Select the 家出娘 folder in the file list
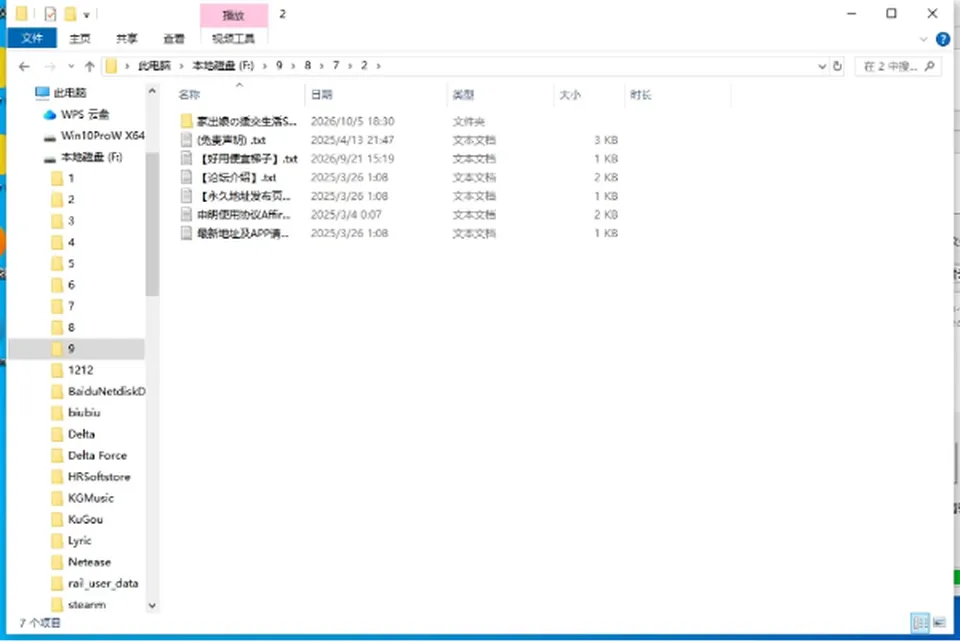Screen dimensions: 960x642 pyautogui.click(x=239, y=121)
